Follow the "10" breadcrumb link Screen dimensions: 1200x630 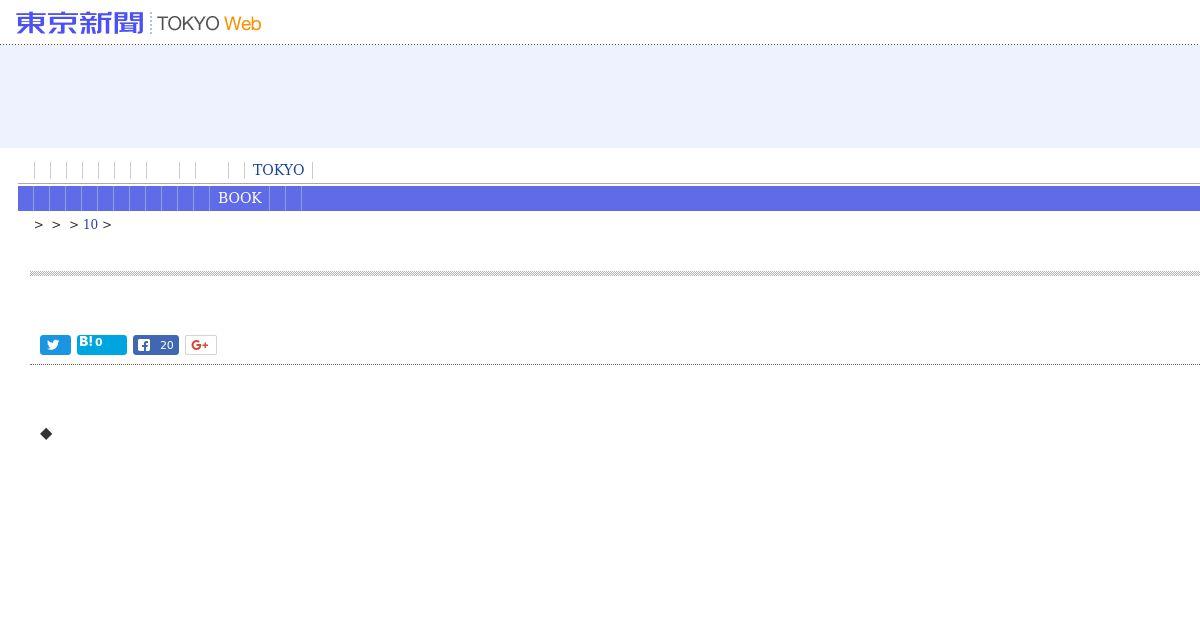point(90,225)
